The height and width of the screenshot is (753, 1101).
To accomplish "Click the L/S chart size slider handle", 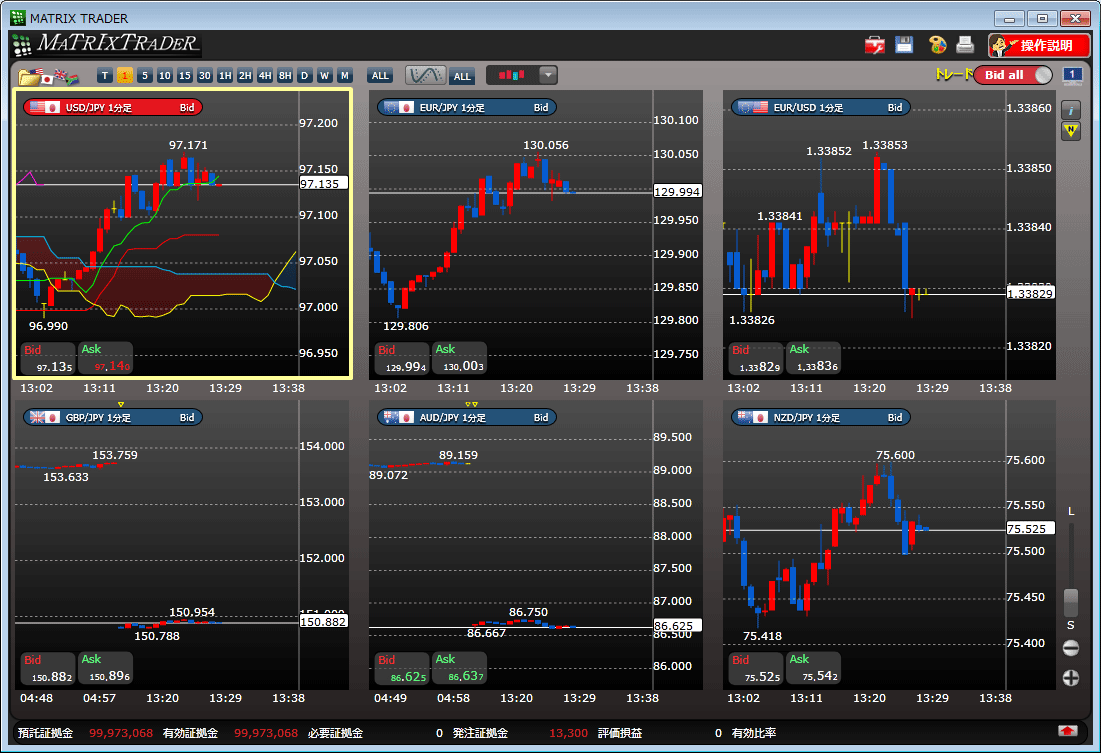I will pyautogui.click(x=1071, y=602).
